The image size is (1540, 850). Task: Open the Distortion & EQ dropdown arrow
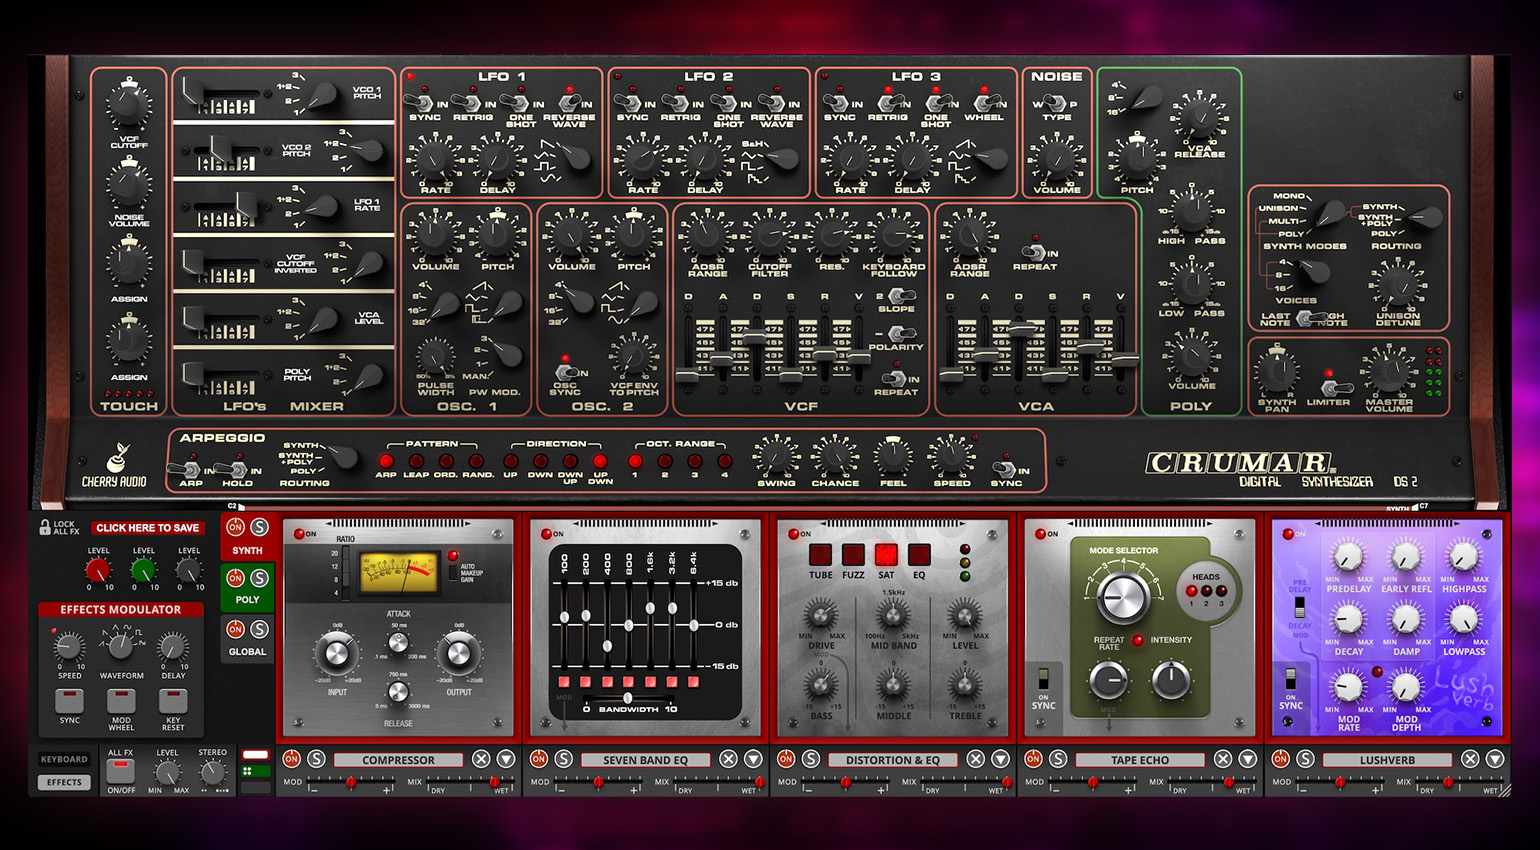tap(1000, 759)
